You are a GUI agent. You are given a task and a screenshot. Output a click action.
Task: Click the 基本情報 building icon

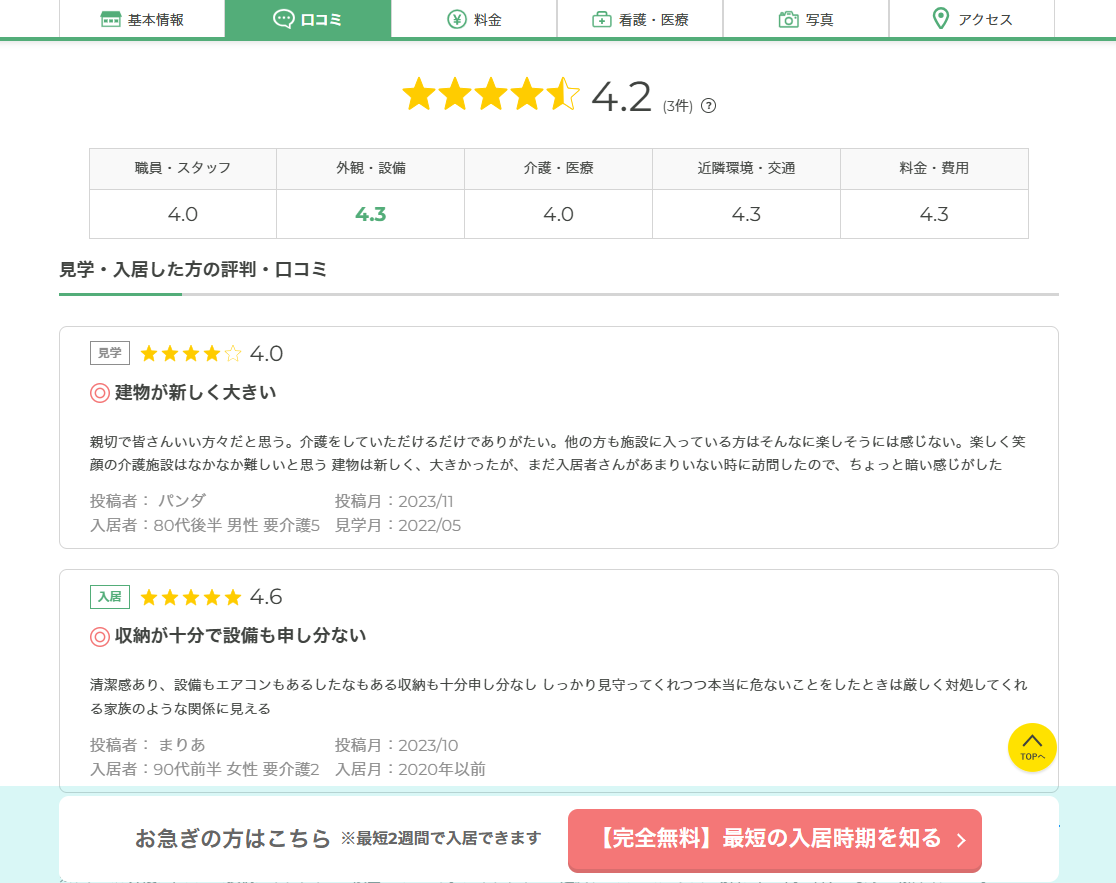pos(111,19)
